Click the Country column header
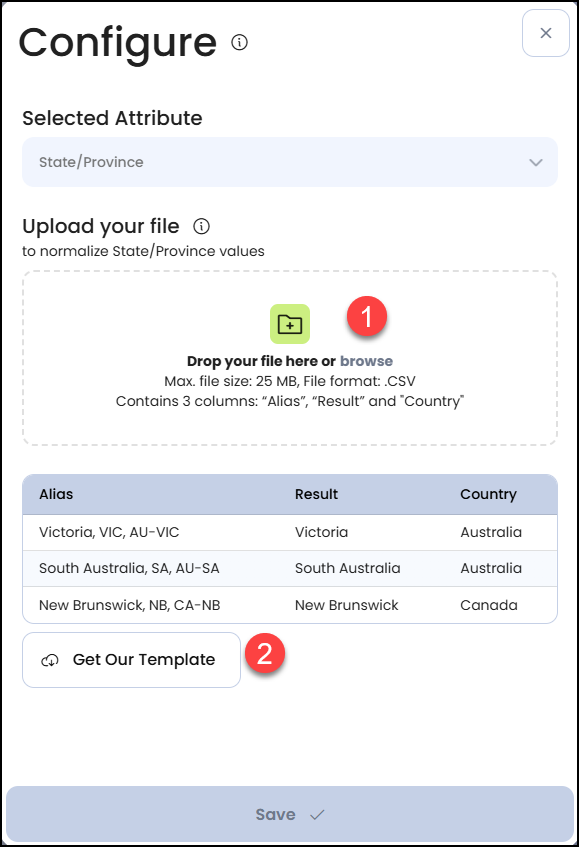579x847 pixels. tap(490, 494)
